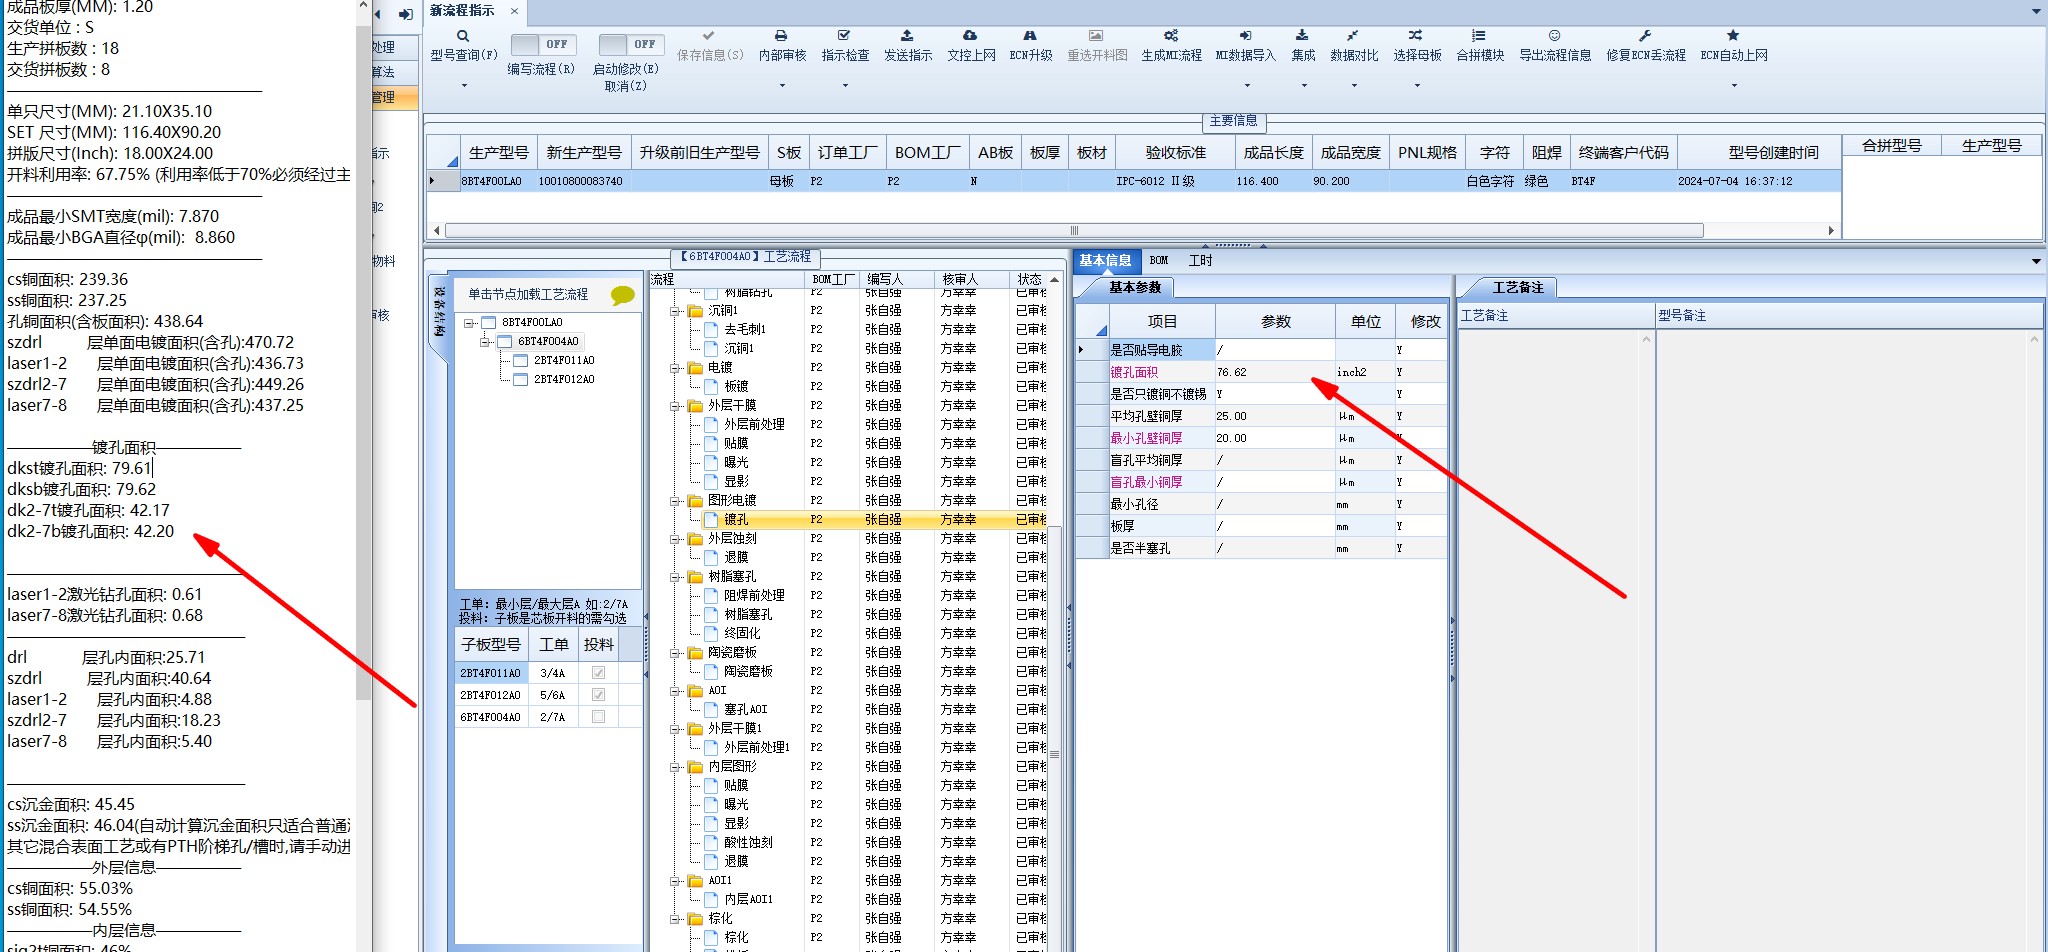Open the dropdown arrow under 型号查询(F)
Viewport: 2048px width, 952px height.
coord(463,86)
